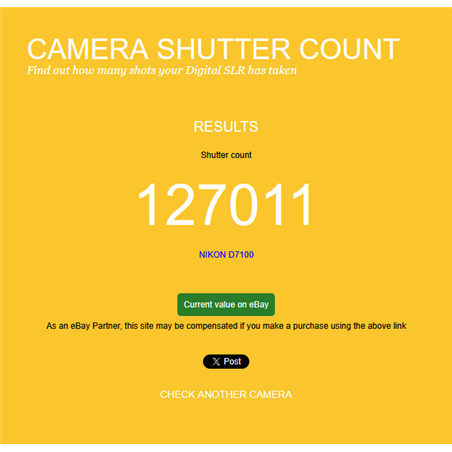The width and height of the screenshot is (452, 452).
Task: Click the RESULTS heading
Action: pyautogui.click(x=226, y=127)
